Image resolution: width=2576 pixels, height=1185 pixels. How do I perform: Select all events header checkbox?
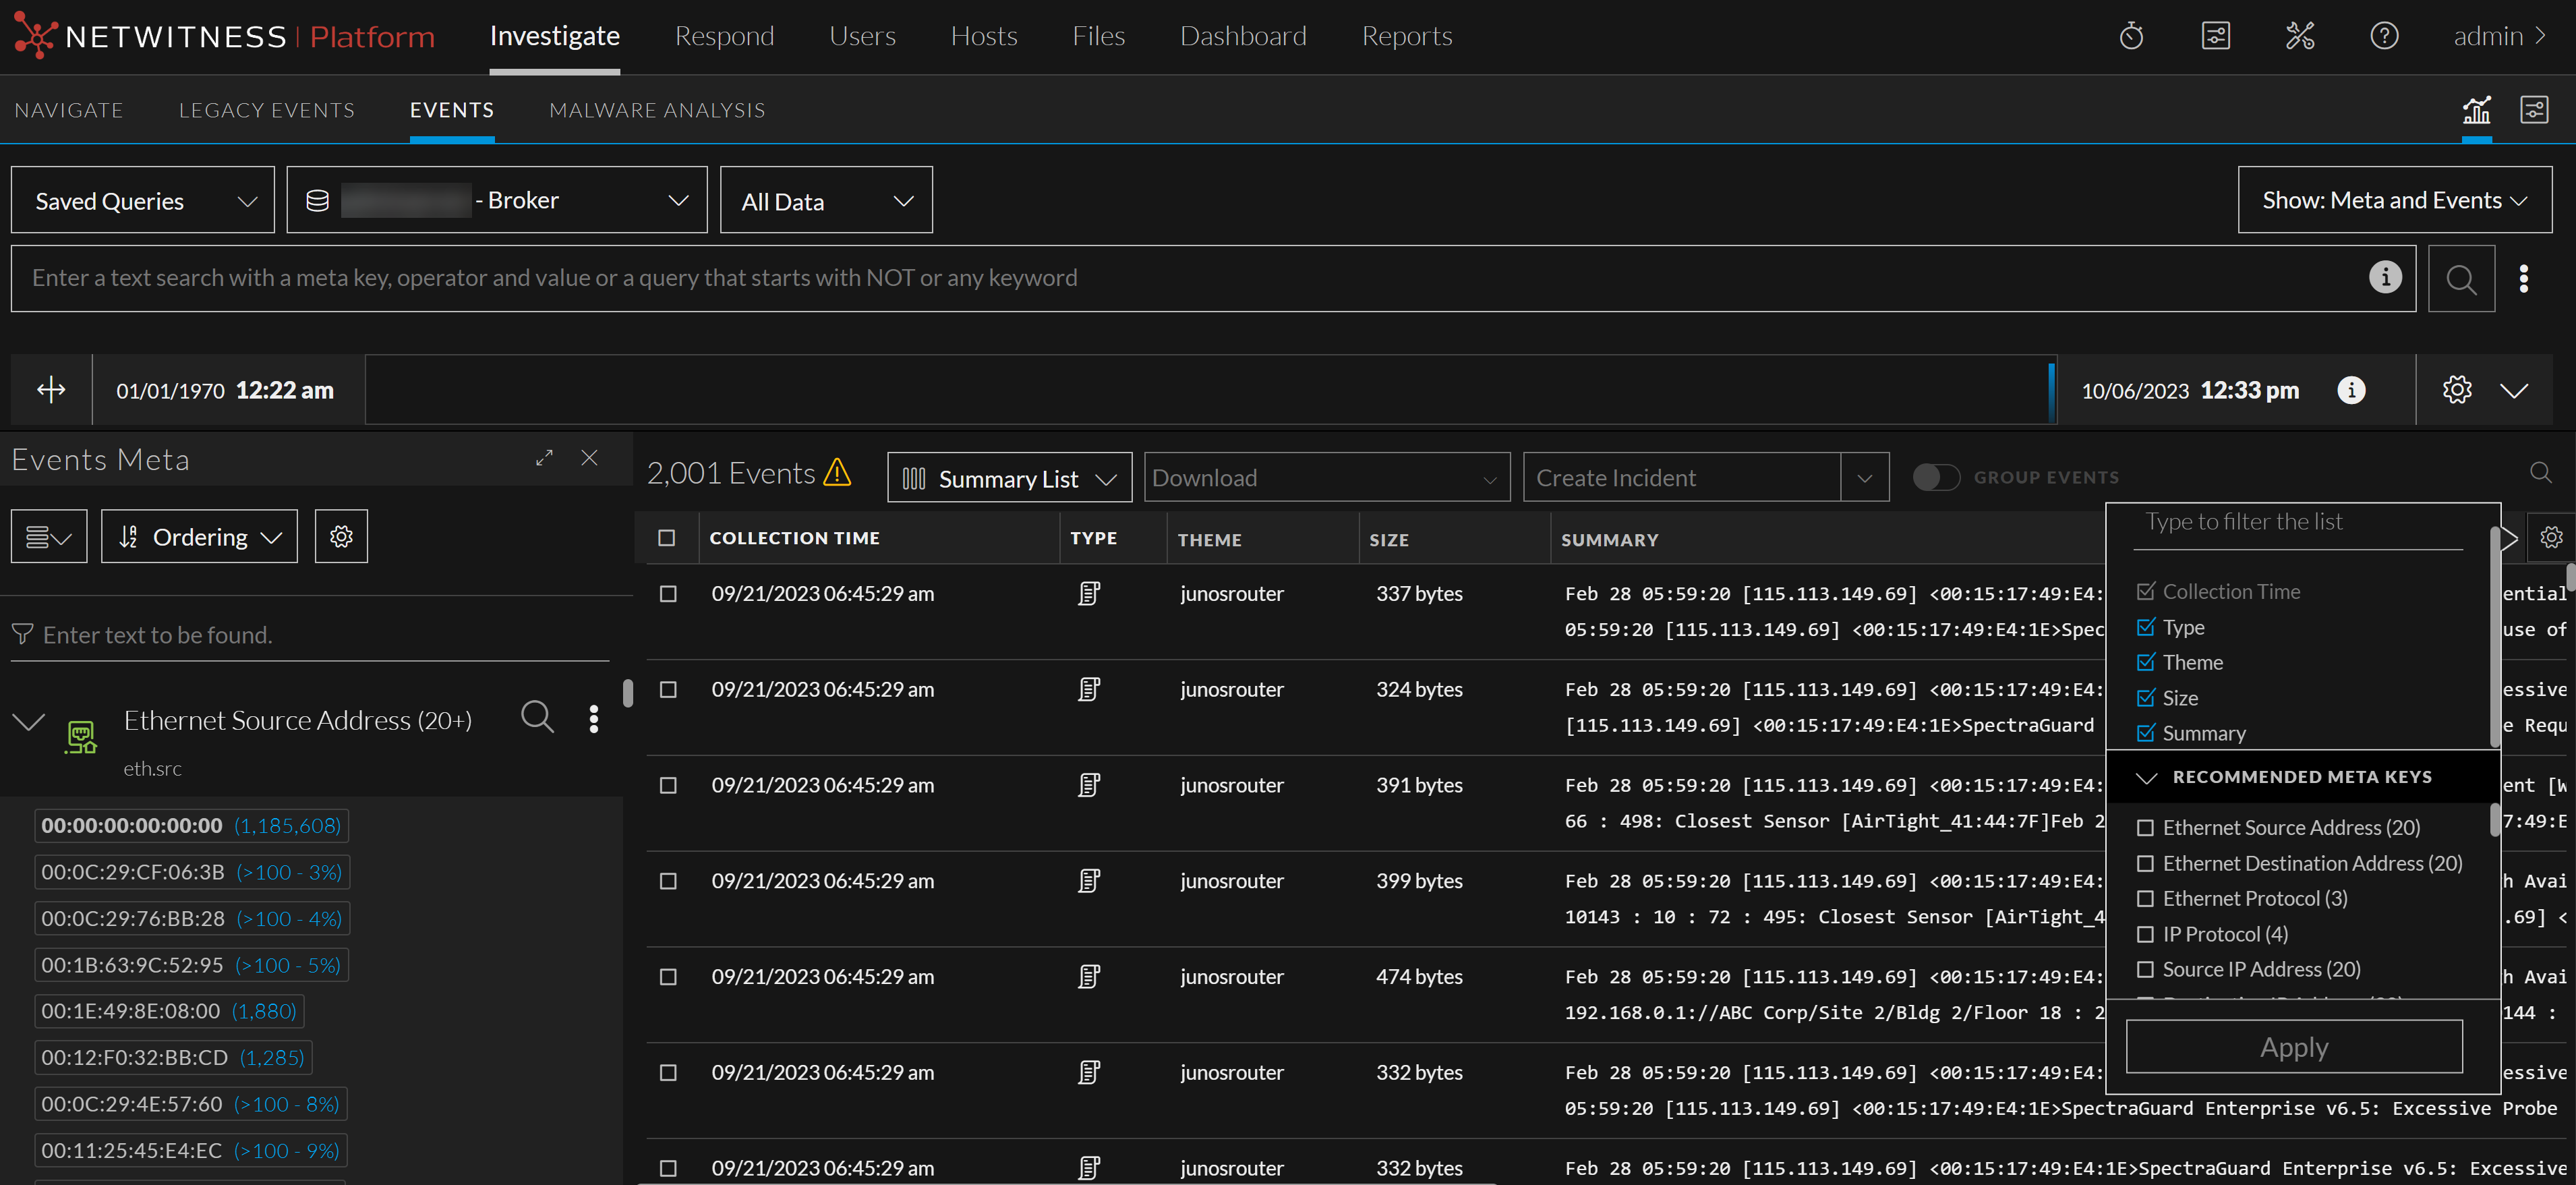click(667, 538)
